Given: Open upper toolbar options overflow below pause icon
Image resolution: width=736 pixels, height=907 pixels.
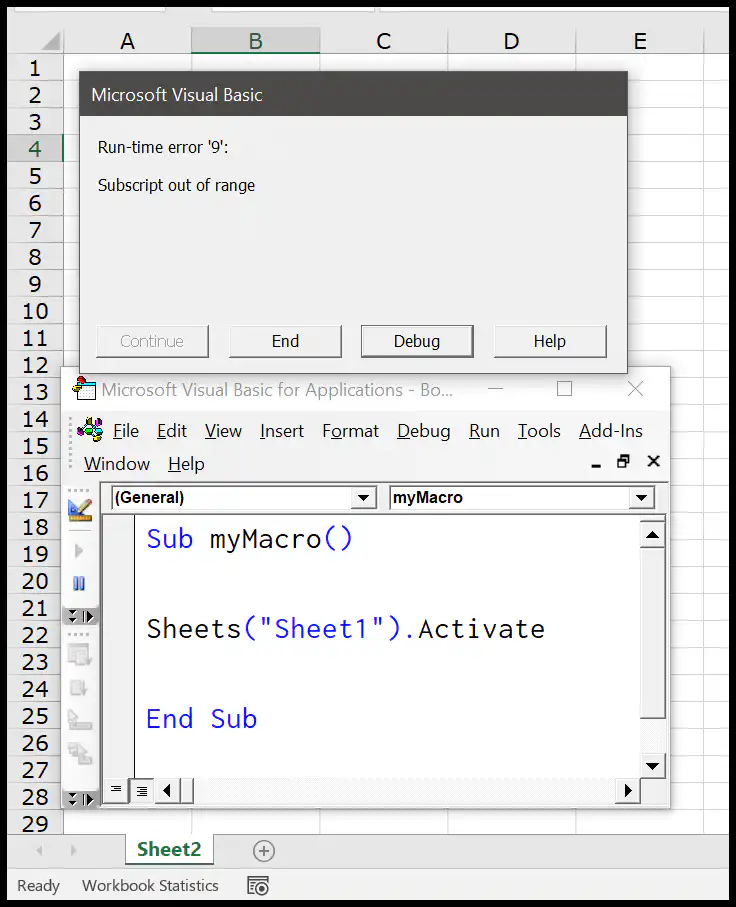Looking at the screenshot, I should tap(80, 616).
